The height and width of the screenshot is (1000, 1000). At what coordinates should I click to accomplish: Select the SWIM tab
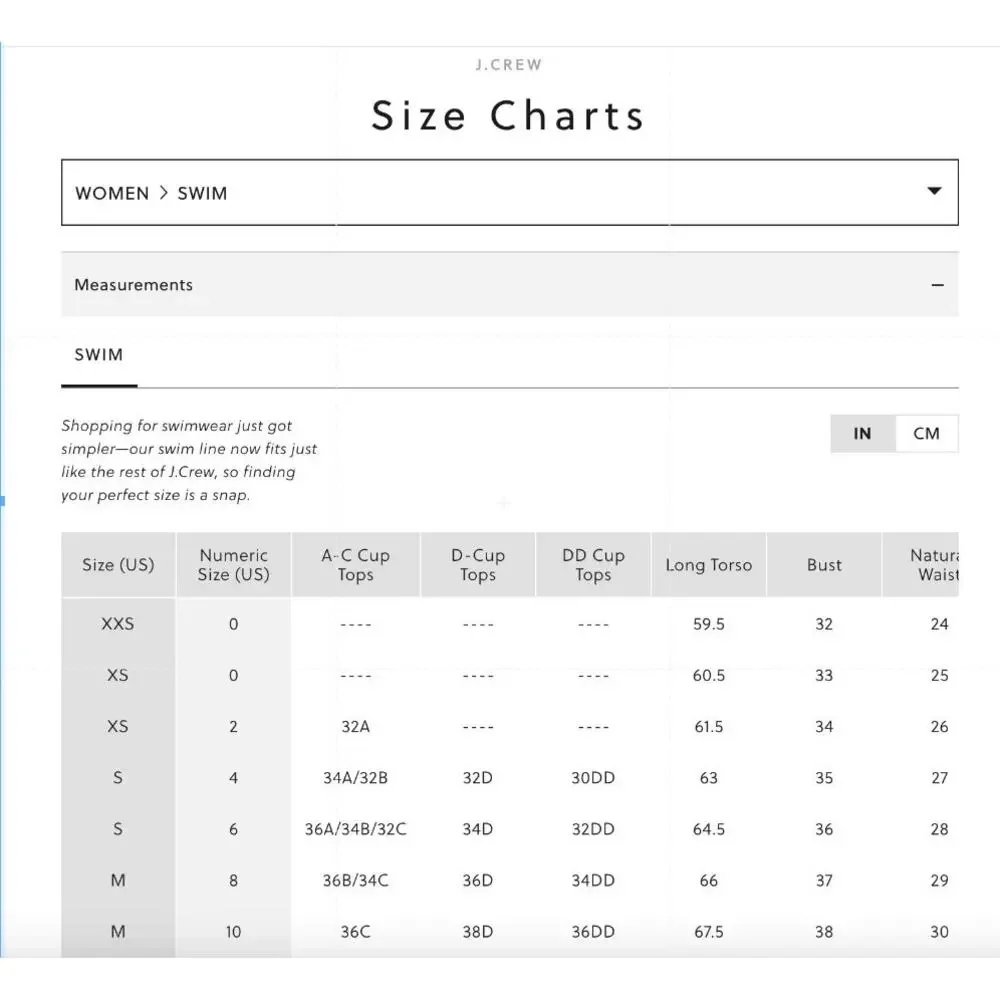point(99,355)
